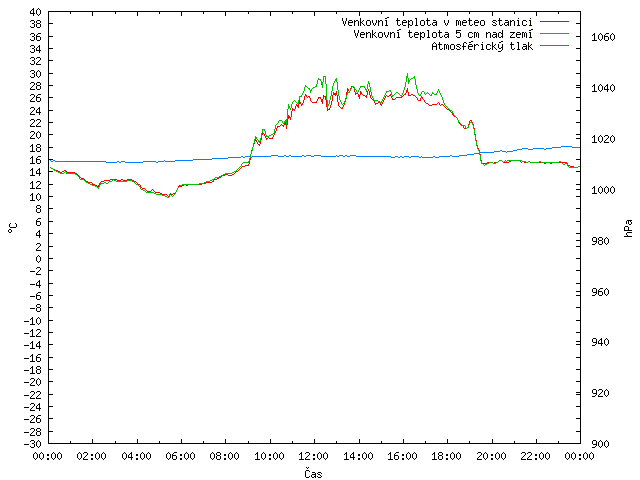640x480 pixels.
Task: Click the 02:00 time axis label
Action: point(91,456)
